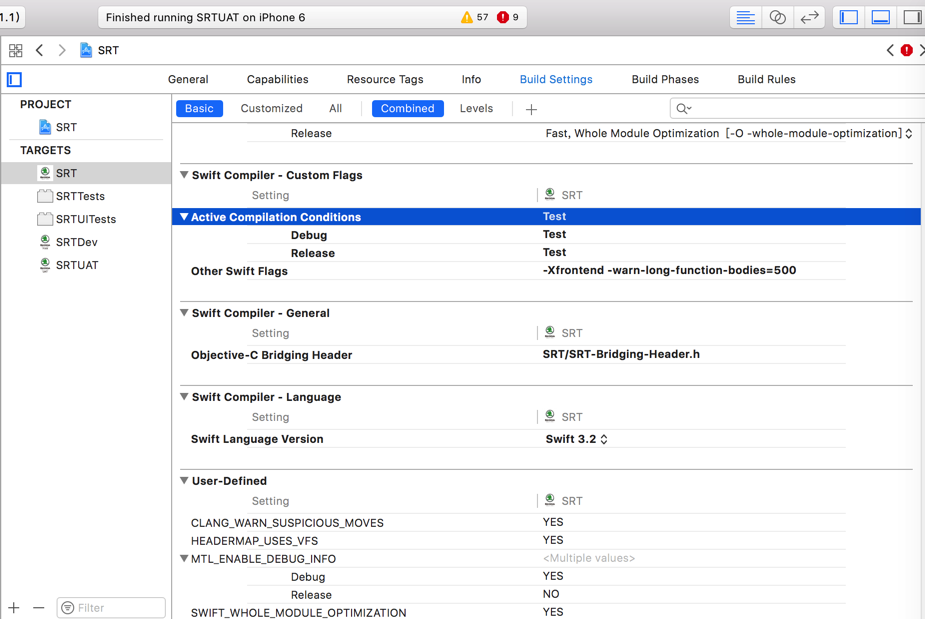Hide the navigator panel
This screenshot has height=619, width=925.
[x=849, y=17]
